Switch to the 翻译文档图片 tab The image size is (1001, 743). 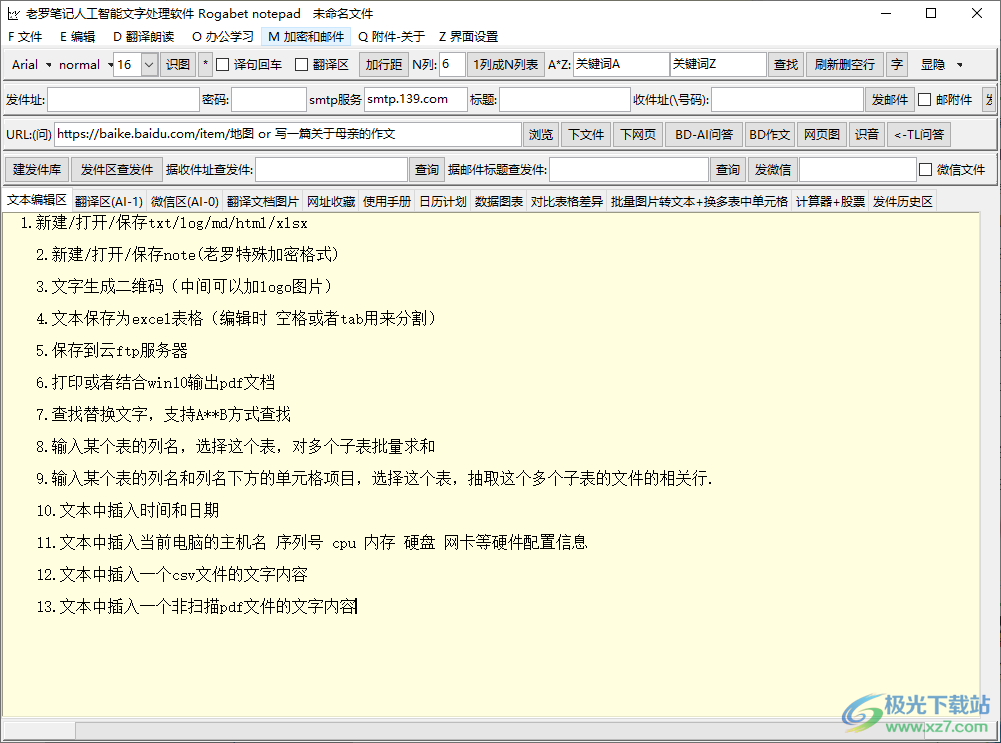262,202
